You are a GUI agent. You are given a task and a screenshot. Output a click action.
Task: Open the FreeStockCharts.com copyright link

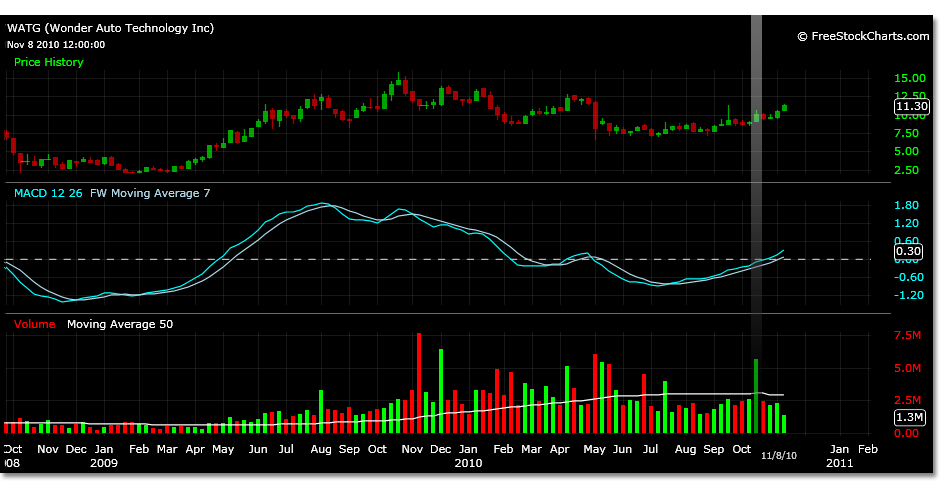862,36
